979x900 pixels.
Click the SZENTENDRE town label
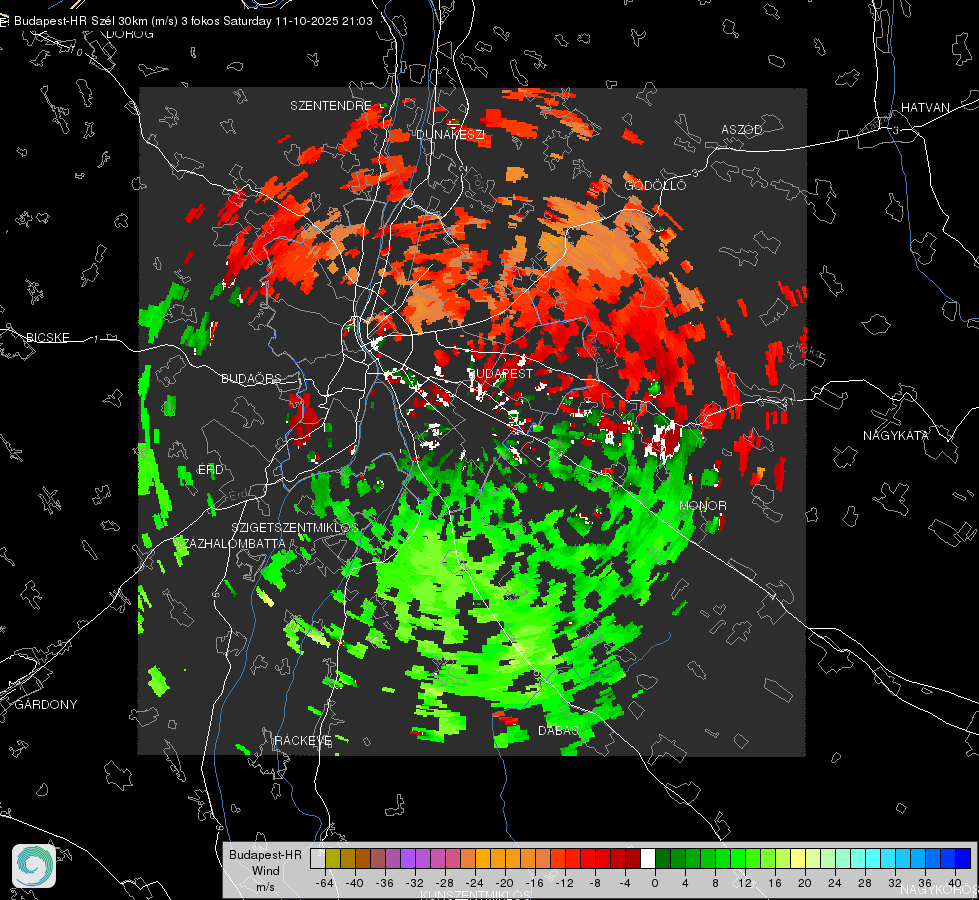point(331,106)
